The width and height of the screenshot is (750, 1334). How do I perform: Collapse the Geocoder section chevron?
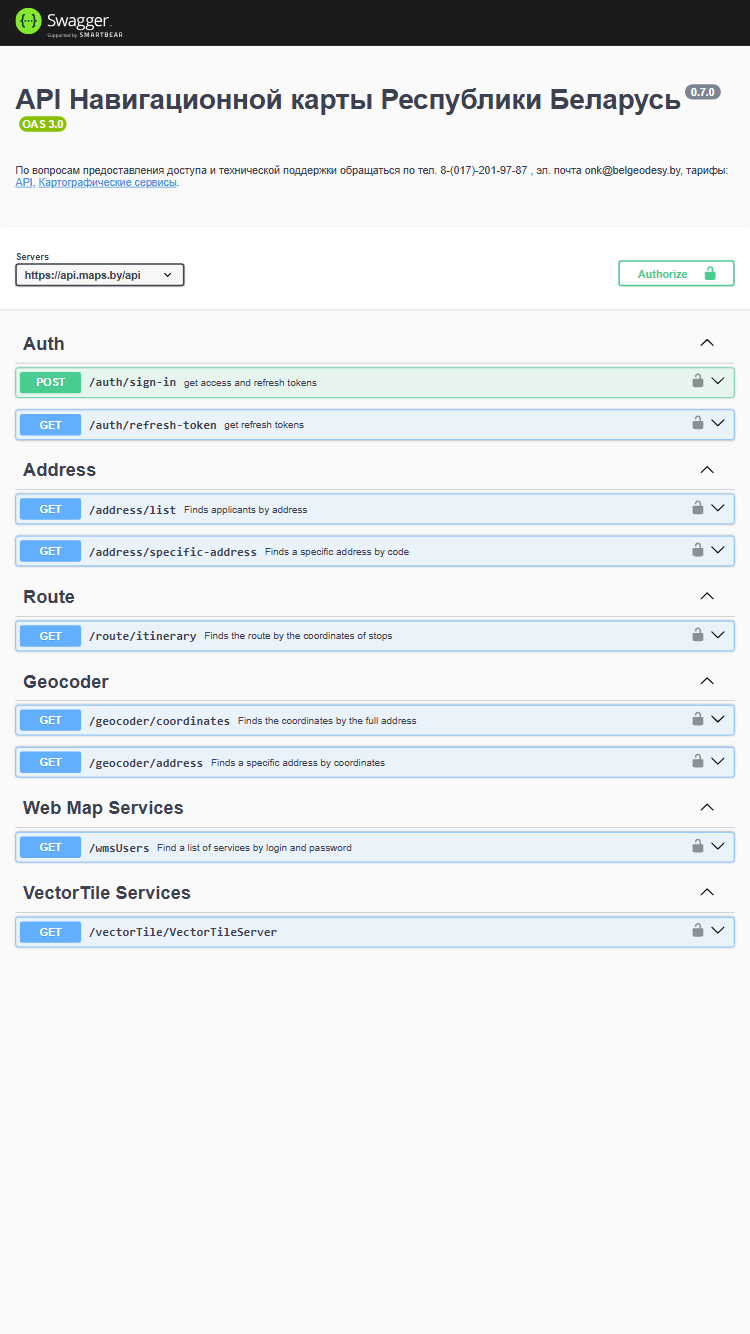(x=707, y=681)
